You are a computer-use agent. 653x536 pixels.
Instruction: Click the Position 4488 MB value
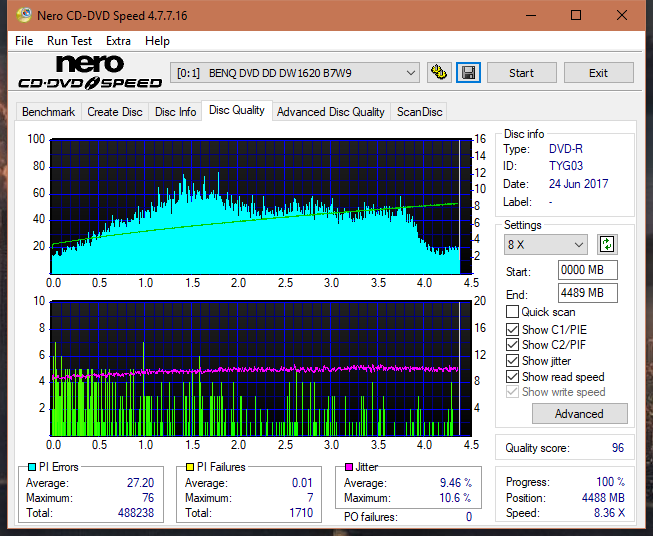603,498
